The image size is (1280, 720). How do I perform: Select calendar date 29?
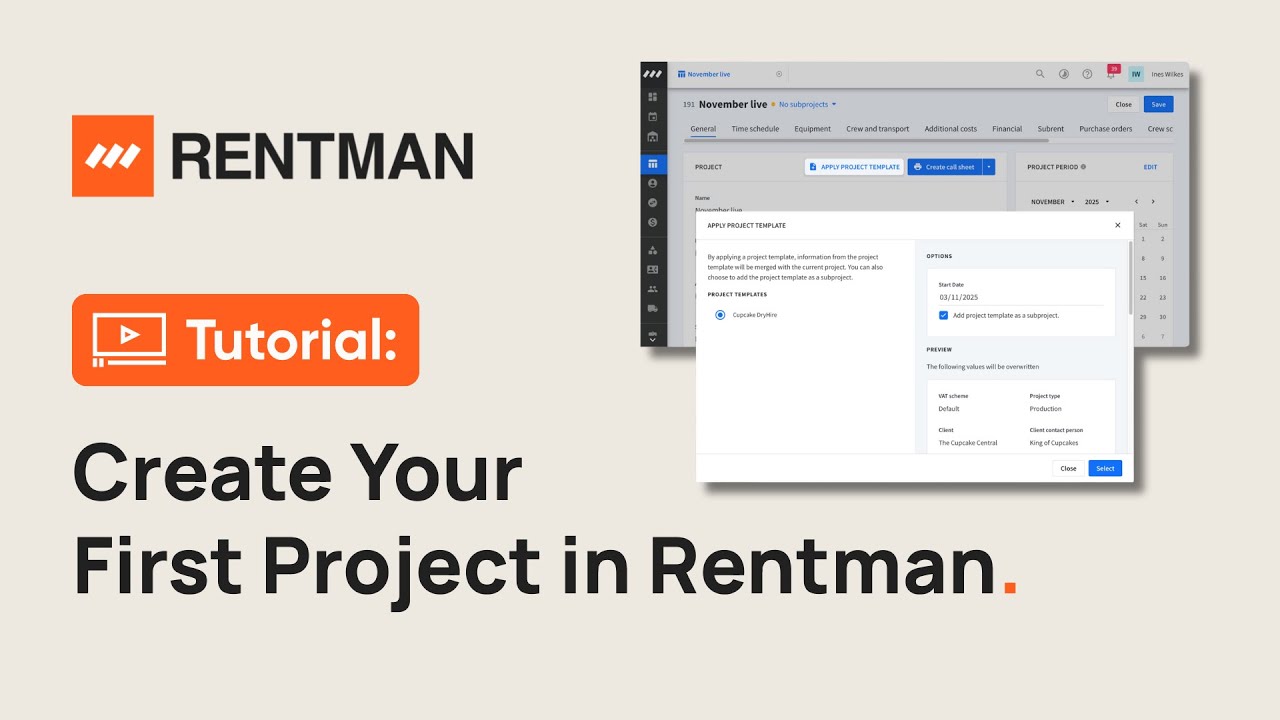[x=1143, y=317]
